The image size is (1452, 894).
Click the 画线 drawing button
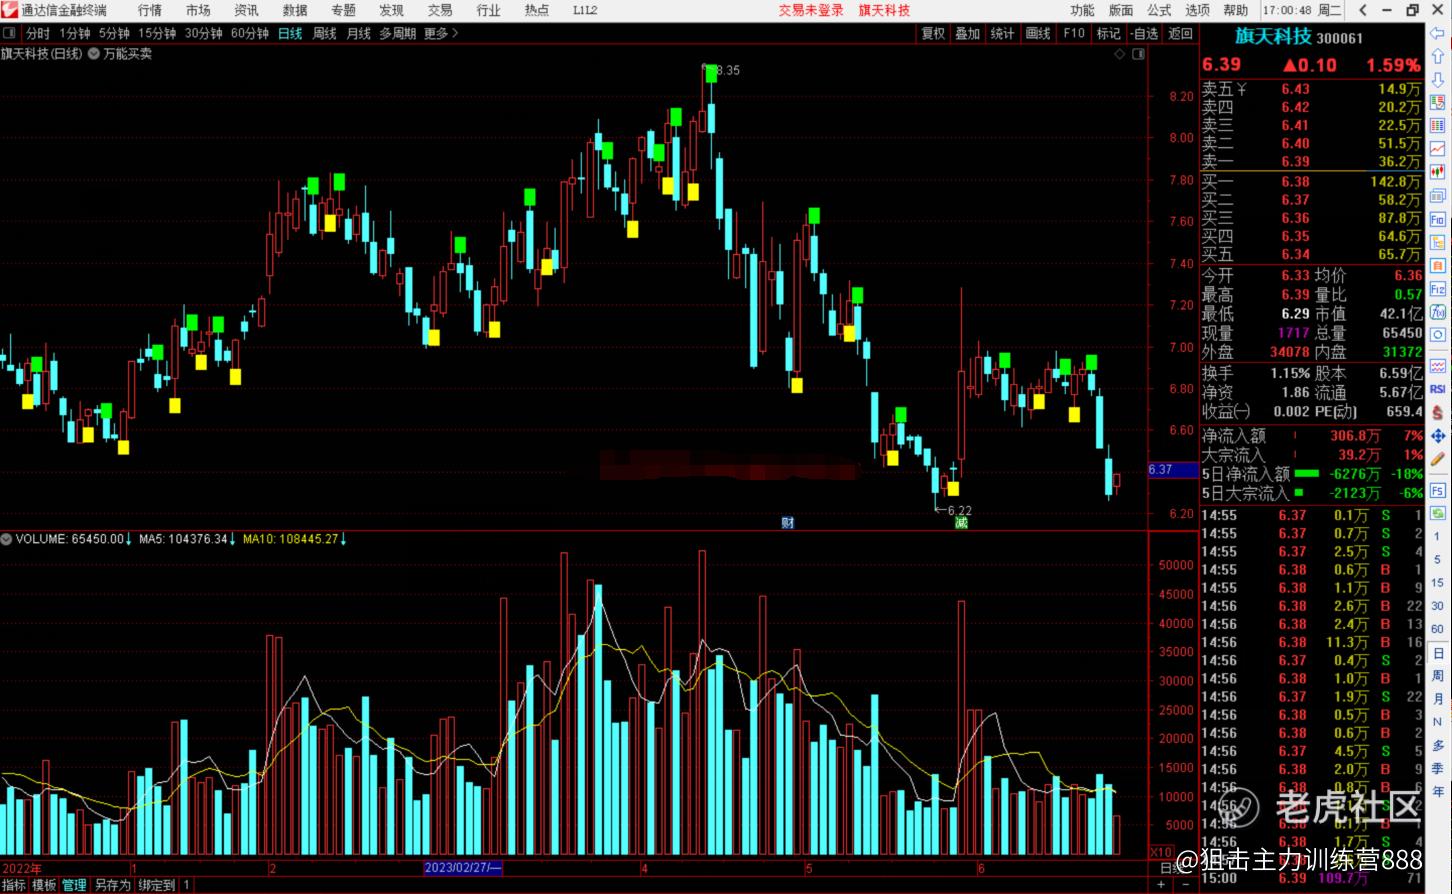tap(1038, 34)
